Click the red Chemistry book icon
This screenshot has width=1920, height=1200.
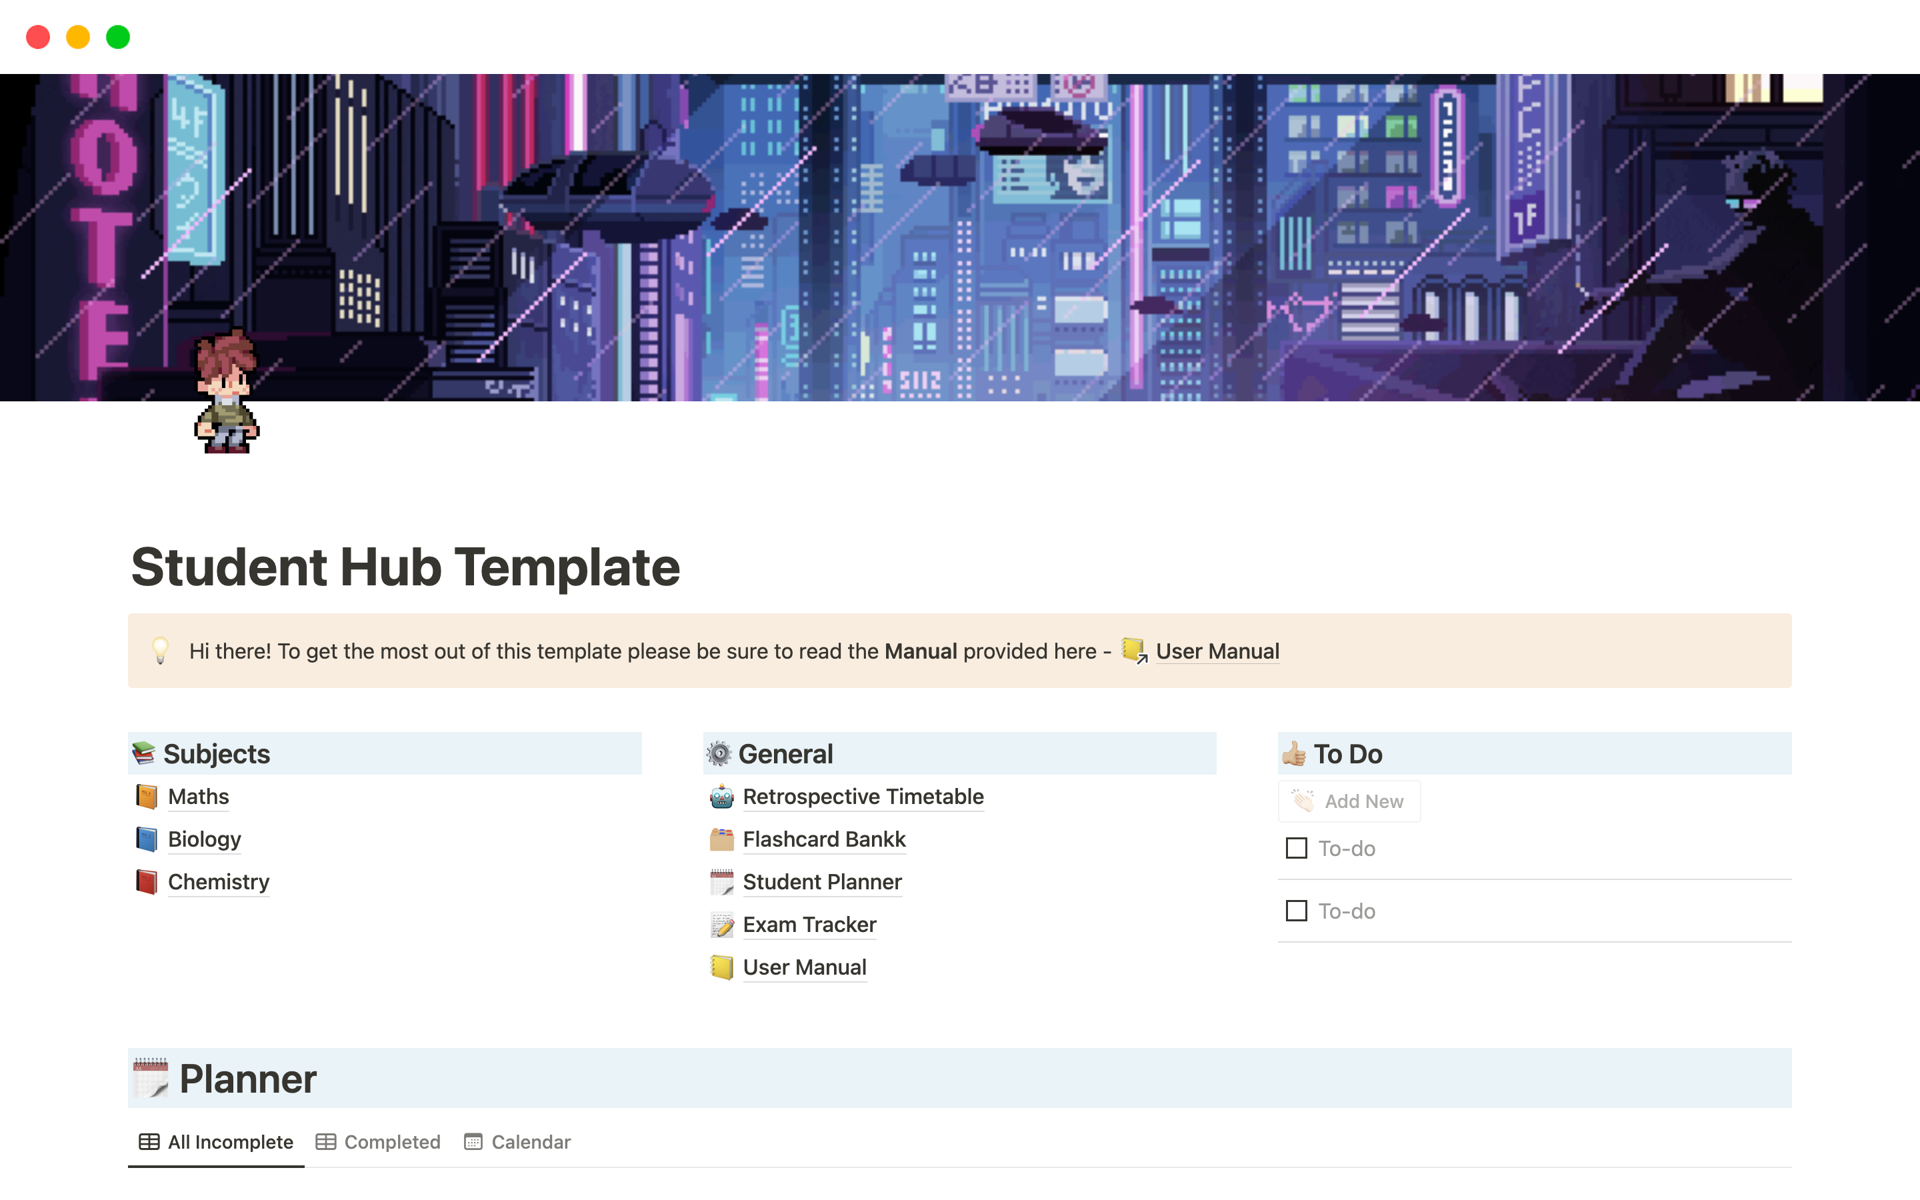tap(147, 882)
